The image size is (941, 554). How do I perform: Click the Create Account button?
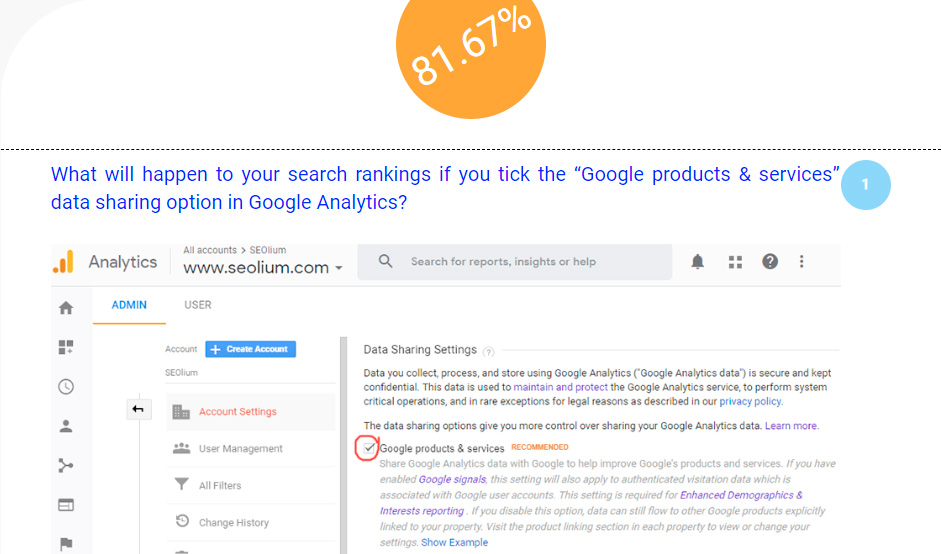250,349
